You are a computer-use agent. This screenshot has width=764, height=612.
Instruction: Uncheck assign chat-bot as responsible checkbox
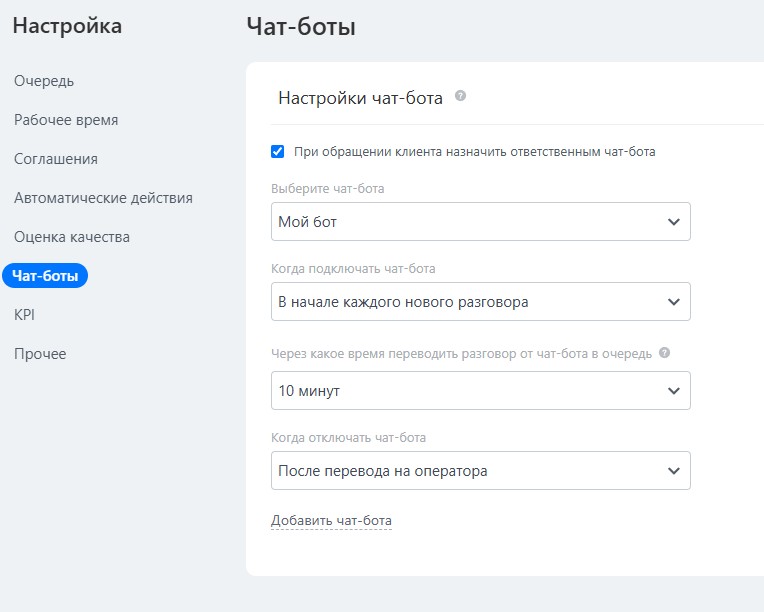click(x=278, y=152)
